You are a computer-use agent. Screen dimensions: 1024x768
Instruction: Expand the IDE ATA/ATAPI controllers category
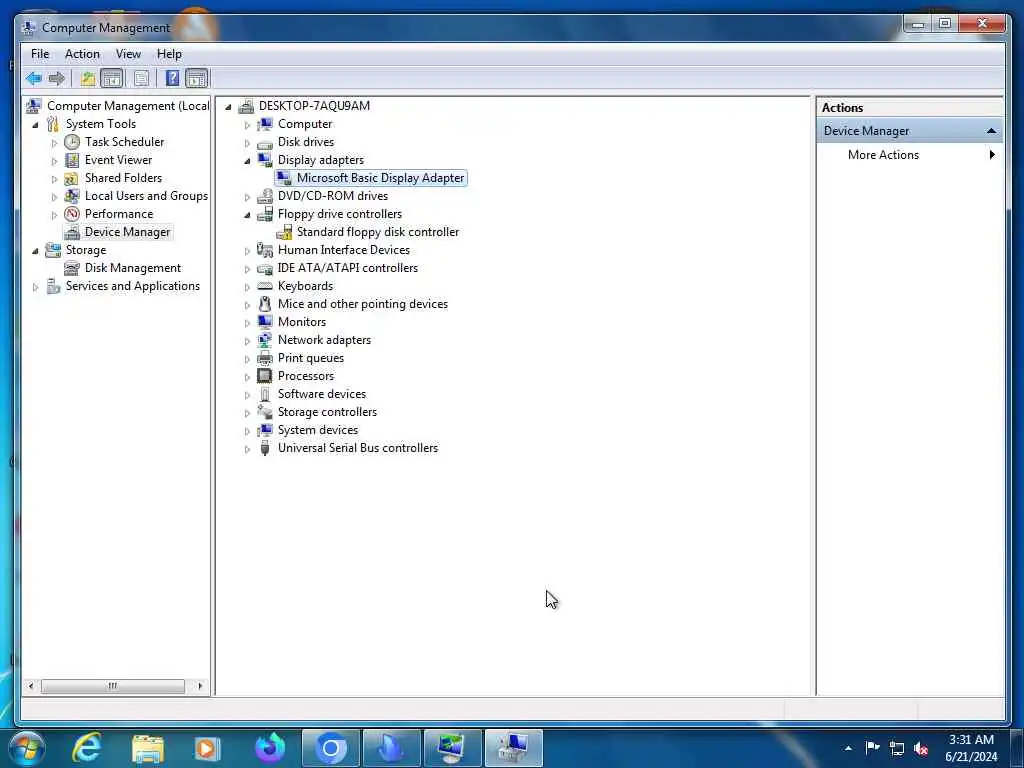coord(248,268)
